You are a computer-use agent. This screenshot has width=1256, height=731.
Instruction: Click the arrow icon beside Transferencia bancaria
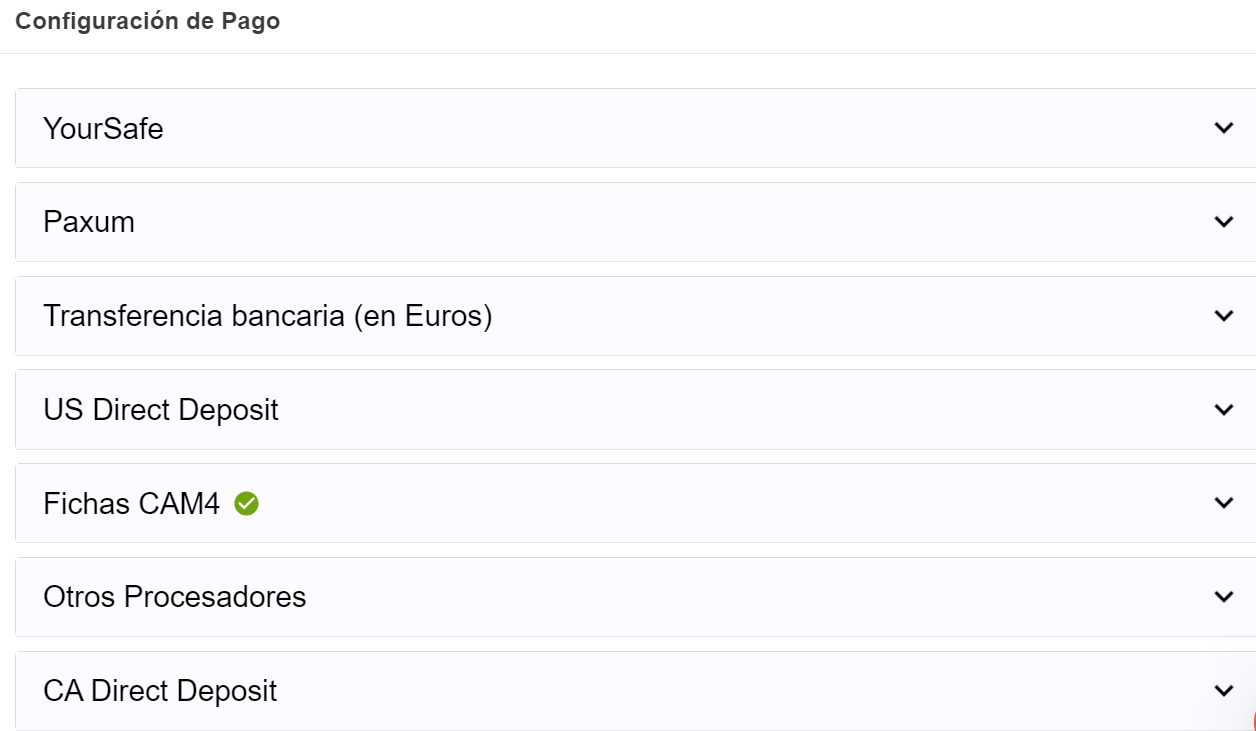pyautogui.click(x=1223, y=316)
